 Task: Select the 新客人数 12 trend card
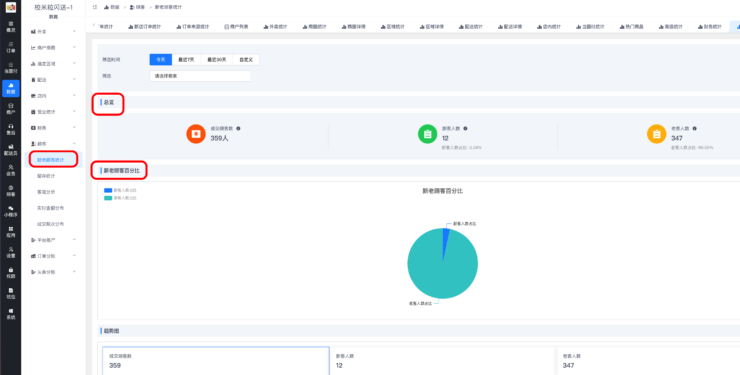[x=443, y=361]
